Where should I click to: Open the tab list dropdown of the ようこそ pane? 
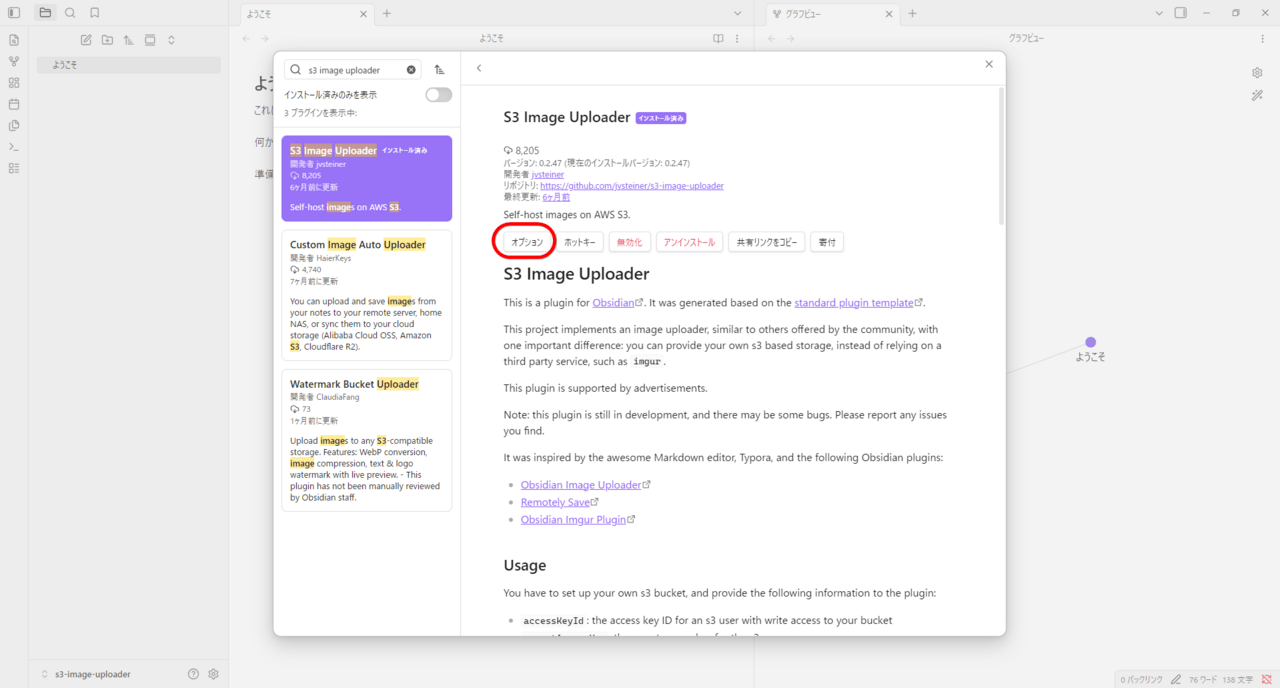pos(738,14)
